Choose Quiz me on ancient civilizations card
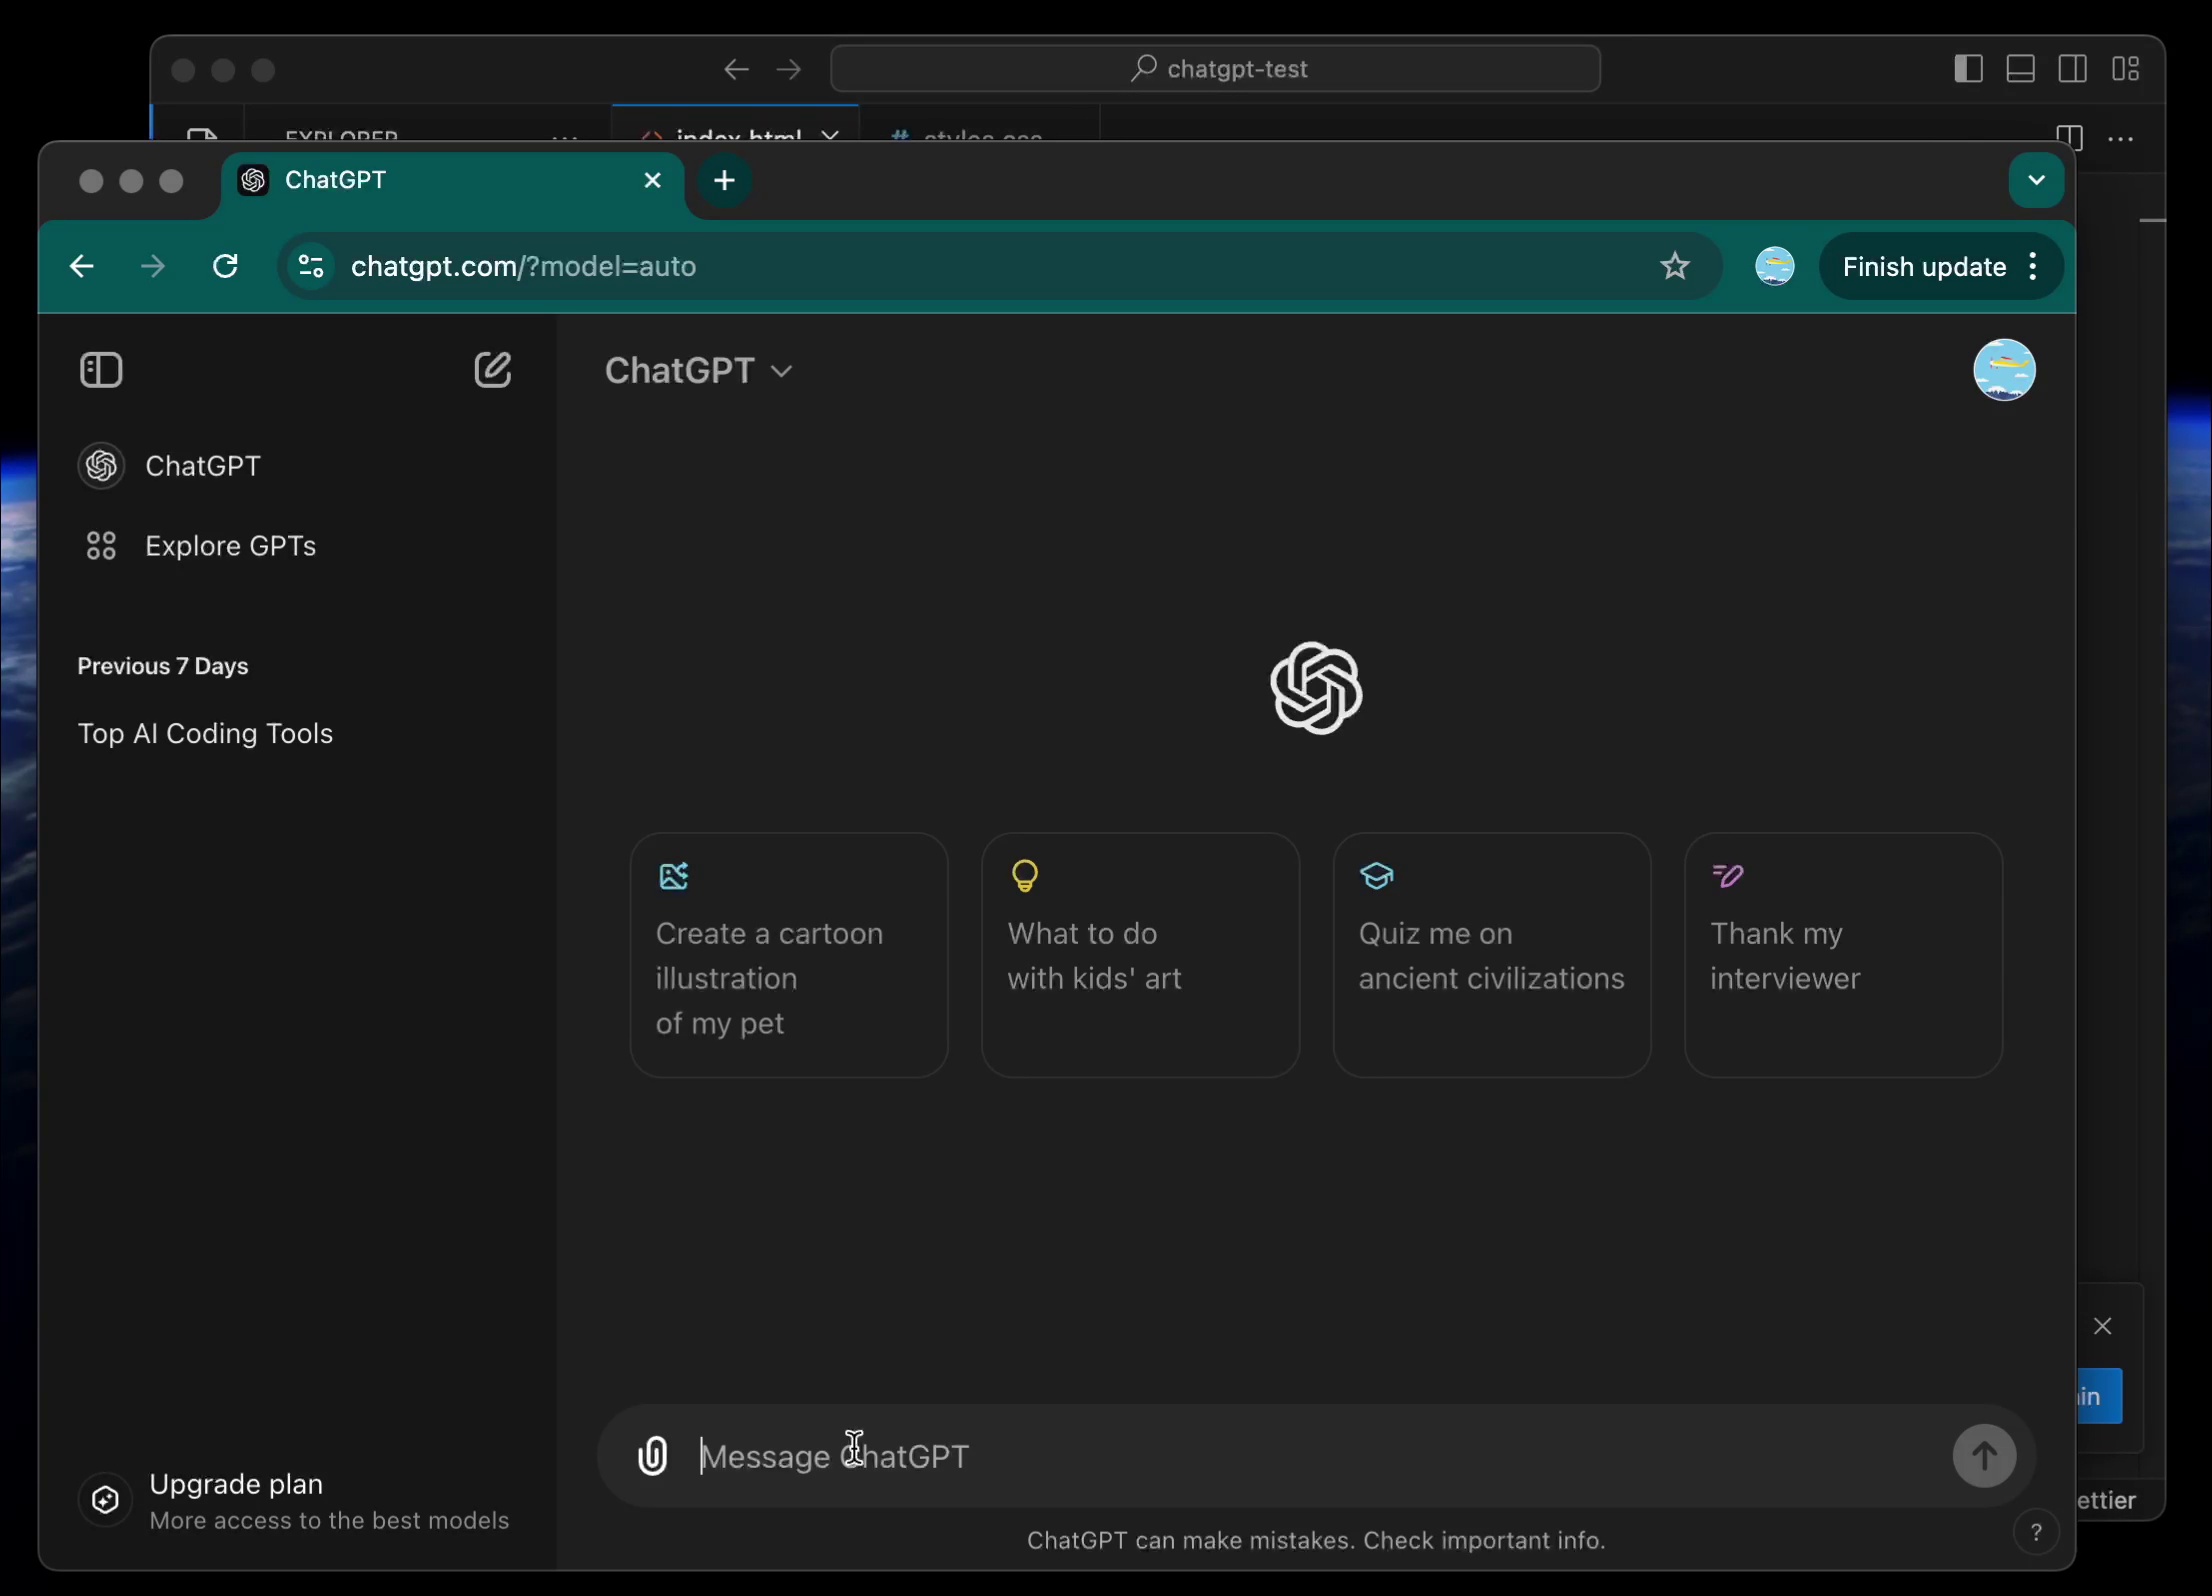Image resolution: width=2212 pixels, height=1596 pixels. tap(1491, 955)
